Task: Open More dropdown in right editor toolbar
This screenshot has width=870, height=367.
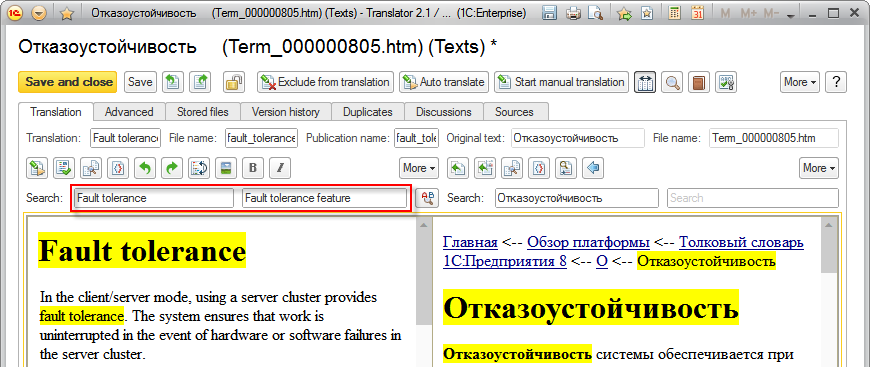Action: pos(819,168)
